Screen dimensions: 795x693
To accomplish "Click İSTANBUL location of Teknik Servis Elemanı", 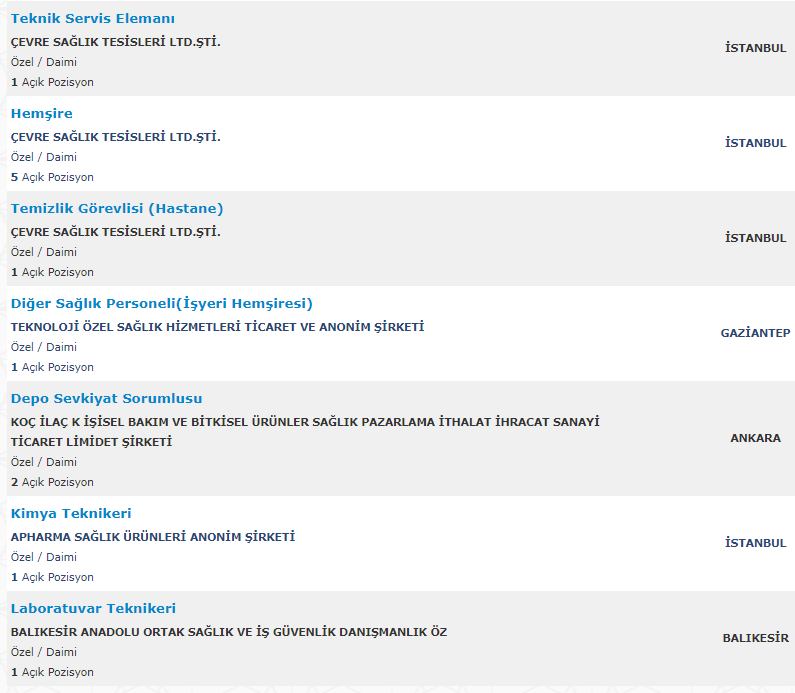I will click(x=755, y=48).
